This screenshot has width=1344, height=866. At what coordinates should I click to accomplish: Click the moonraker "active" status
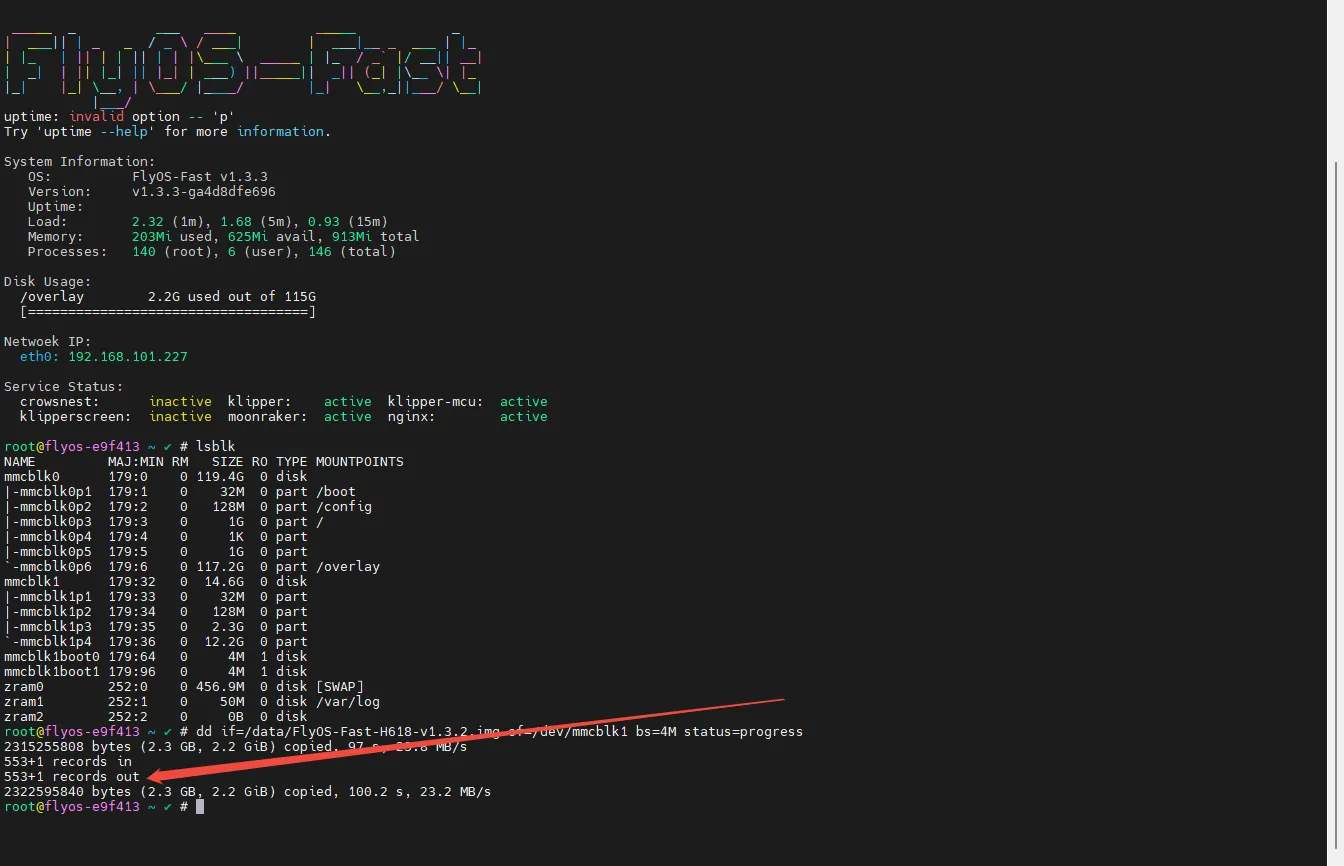347,417
